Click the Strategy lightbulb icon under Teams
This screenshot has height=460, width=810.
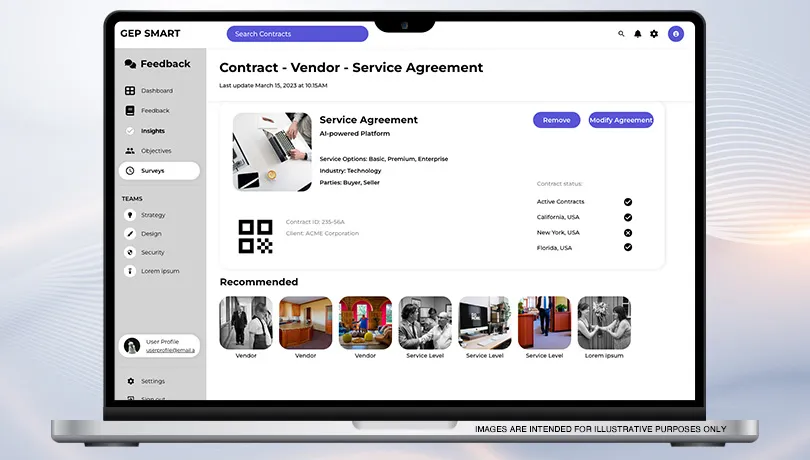click(130, 215)
